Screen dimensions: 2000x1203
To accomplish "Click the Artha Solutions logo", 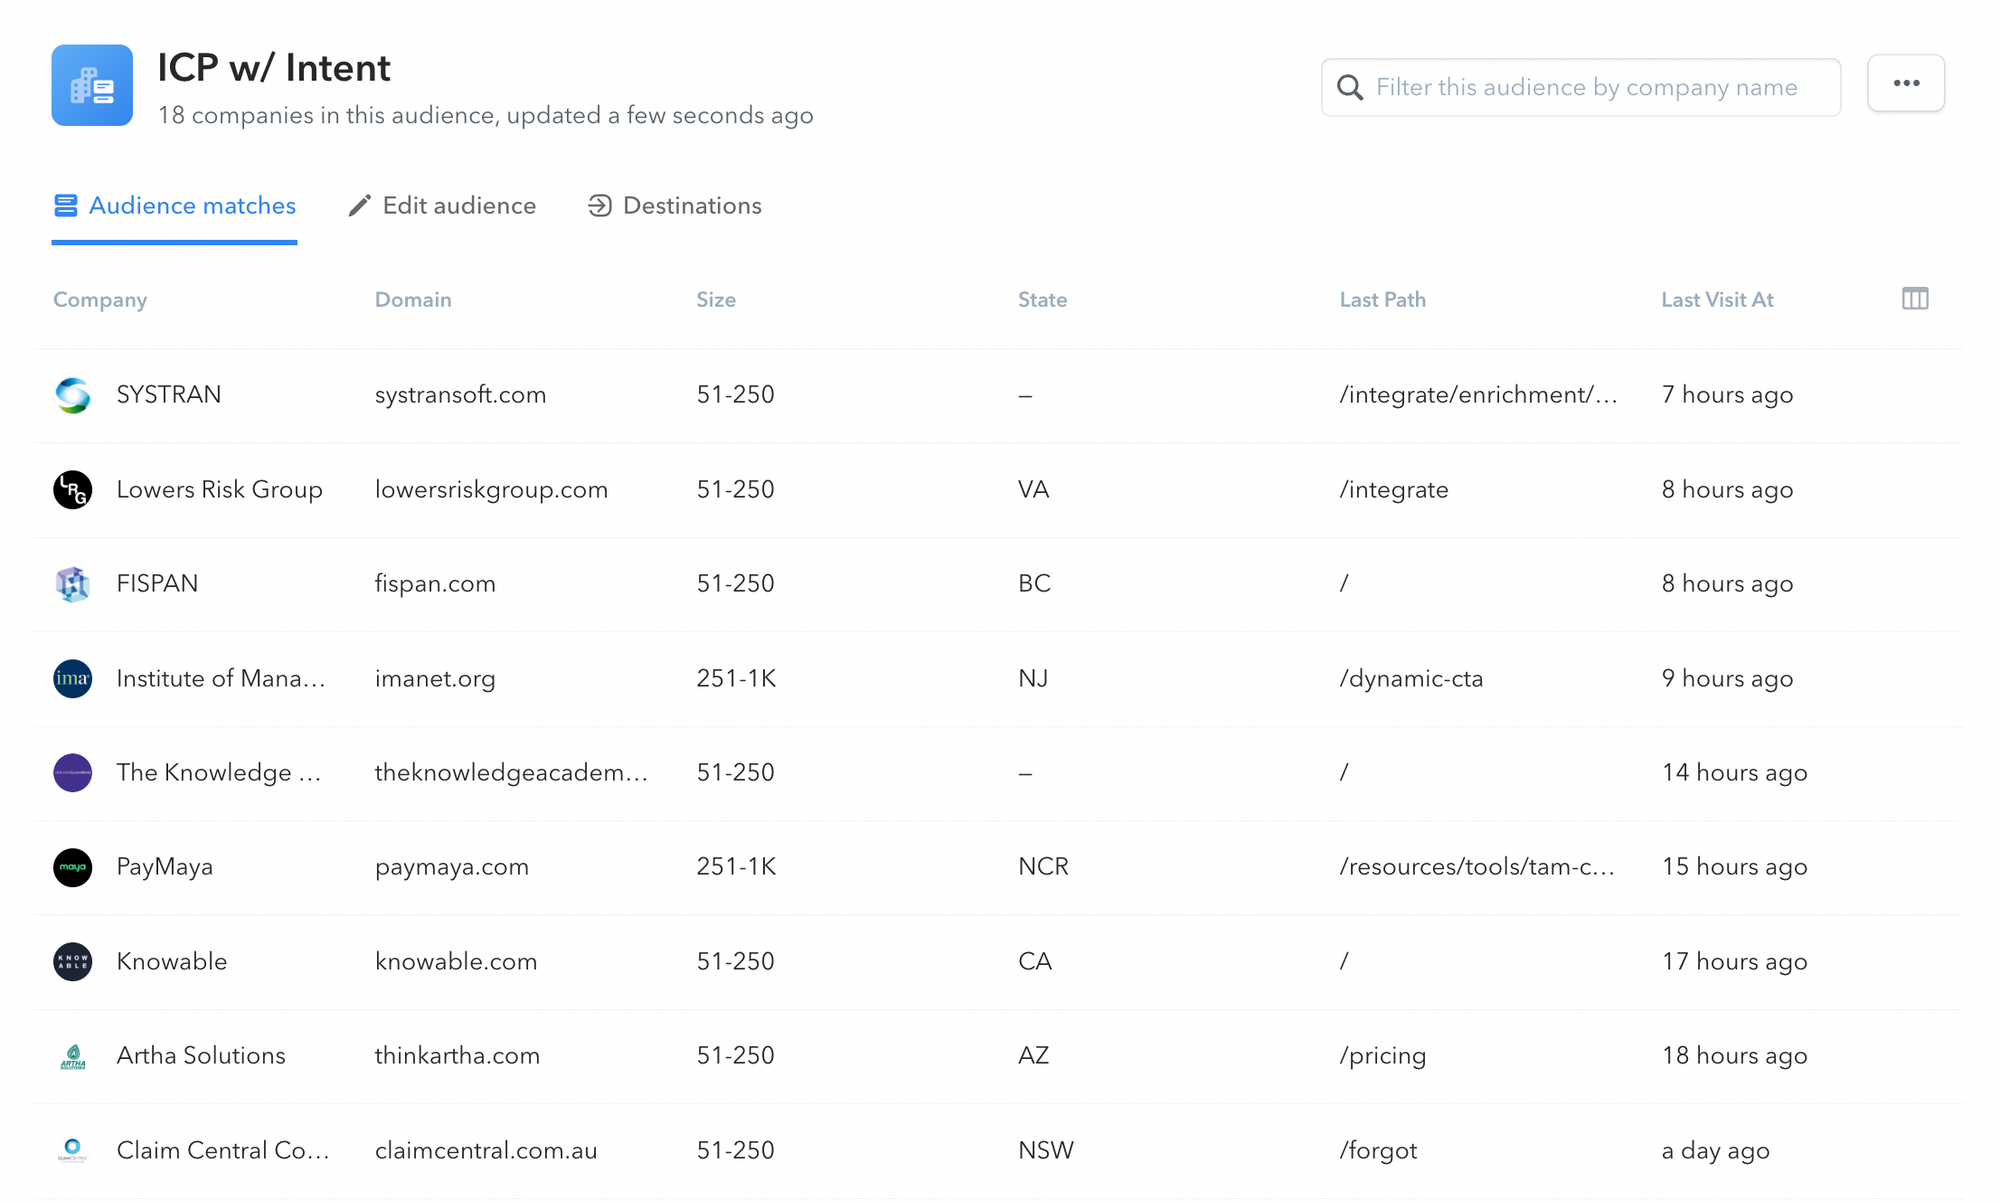I will (73, 1056).
